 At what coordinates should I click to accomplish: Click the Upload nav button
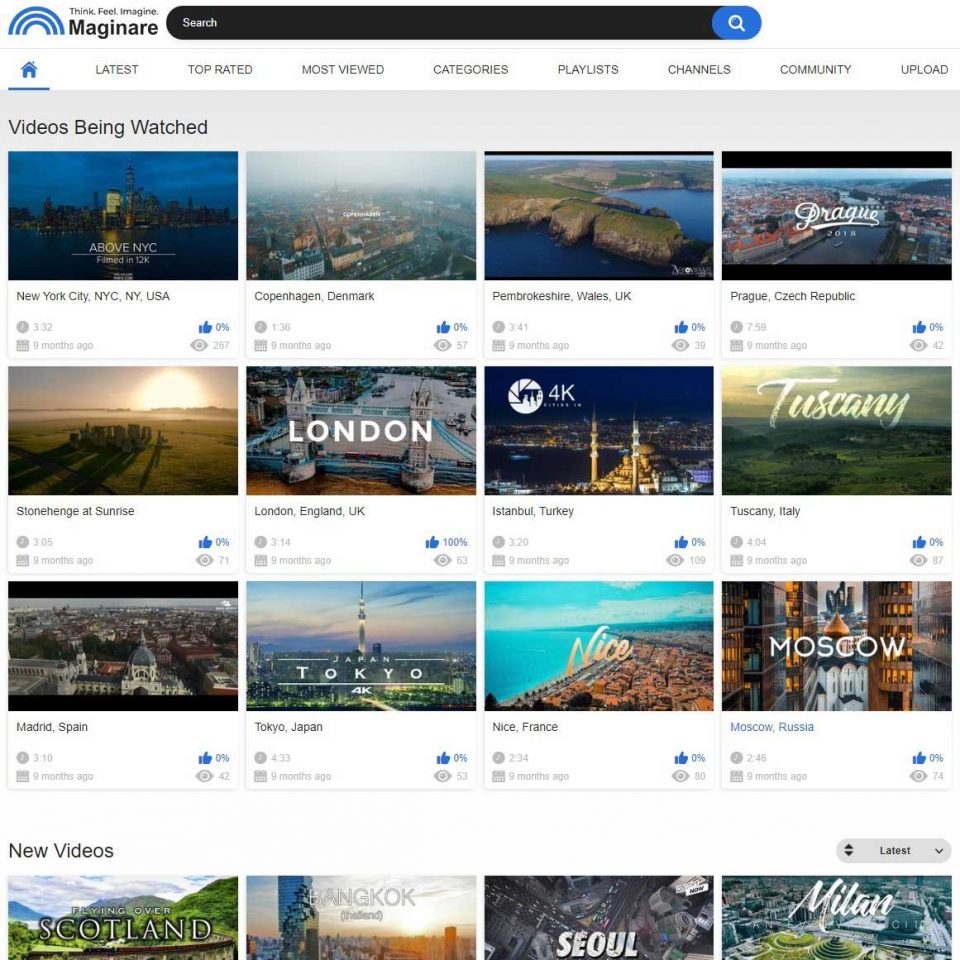[924, 70]
